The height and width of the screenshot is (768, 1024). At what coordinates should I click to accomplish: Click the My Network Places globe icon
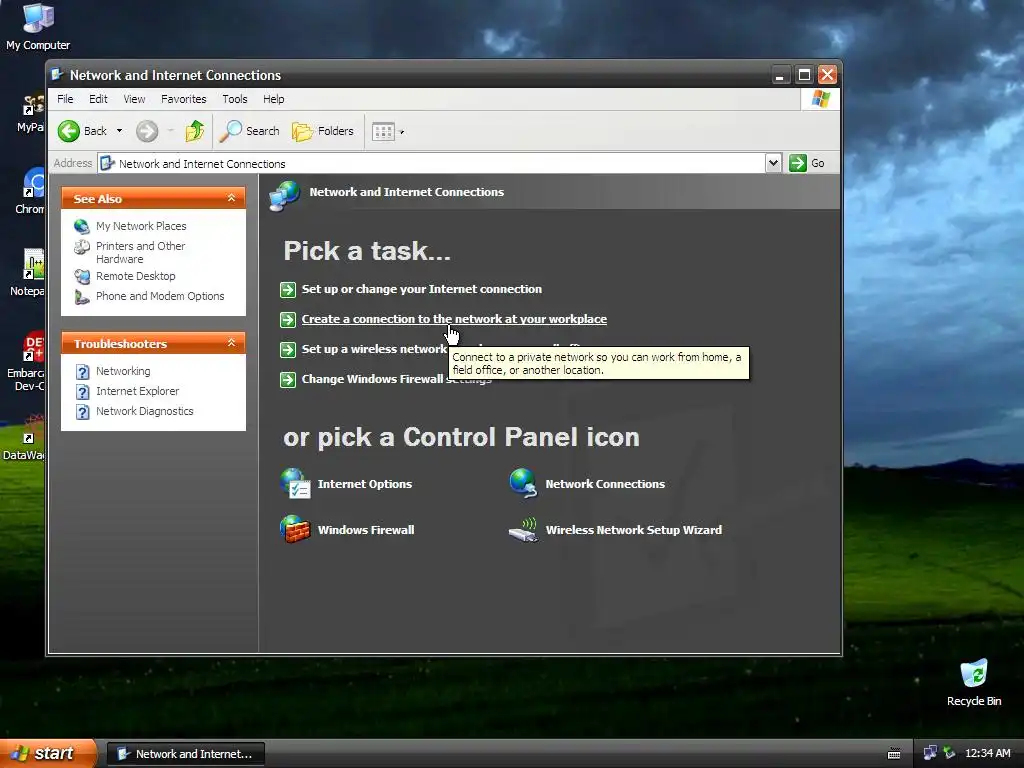click(x=82, y=226)
